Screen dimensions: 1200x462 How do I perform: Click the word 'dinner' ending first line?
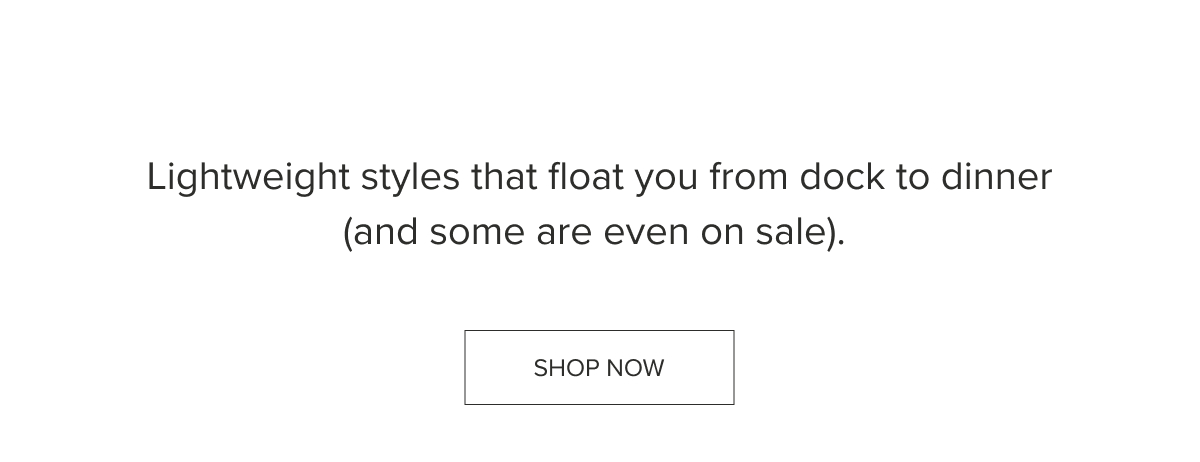[995, 178]
